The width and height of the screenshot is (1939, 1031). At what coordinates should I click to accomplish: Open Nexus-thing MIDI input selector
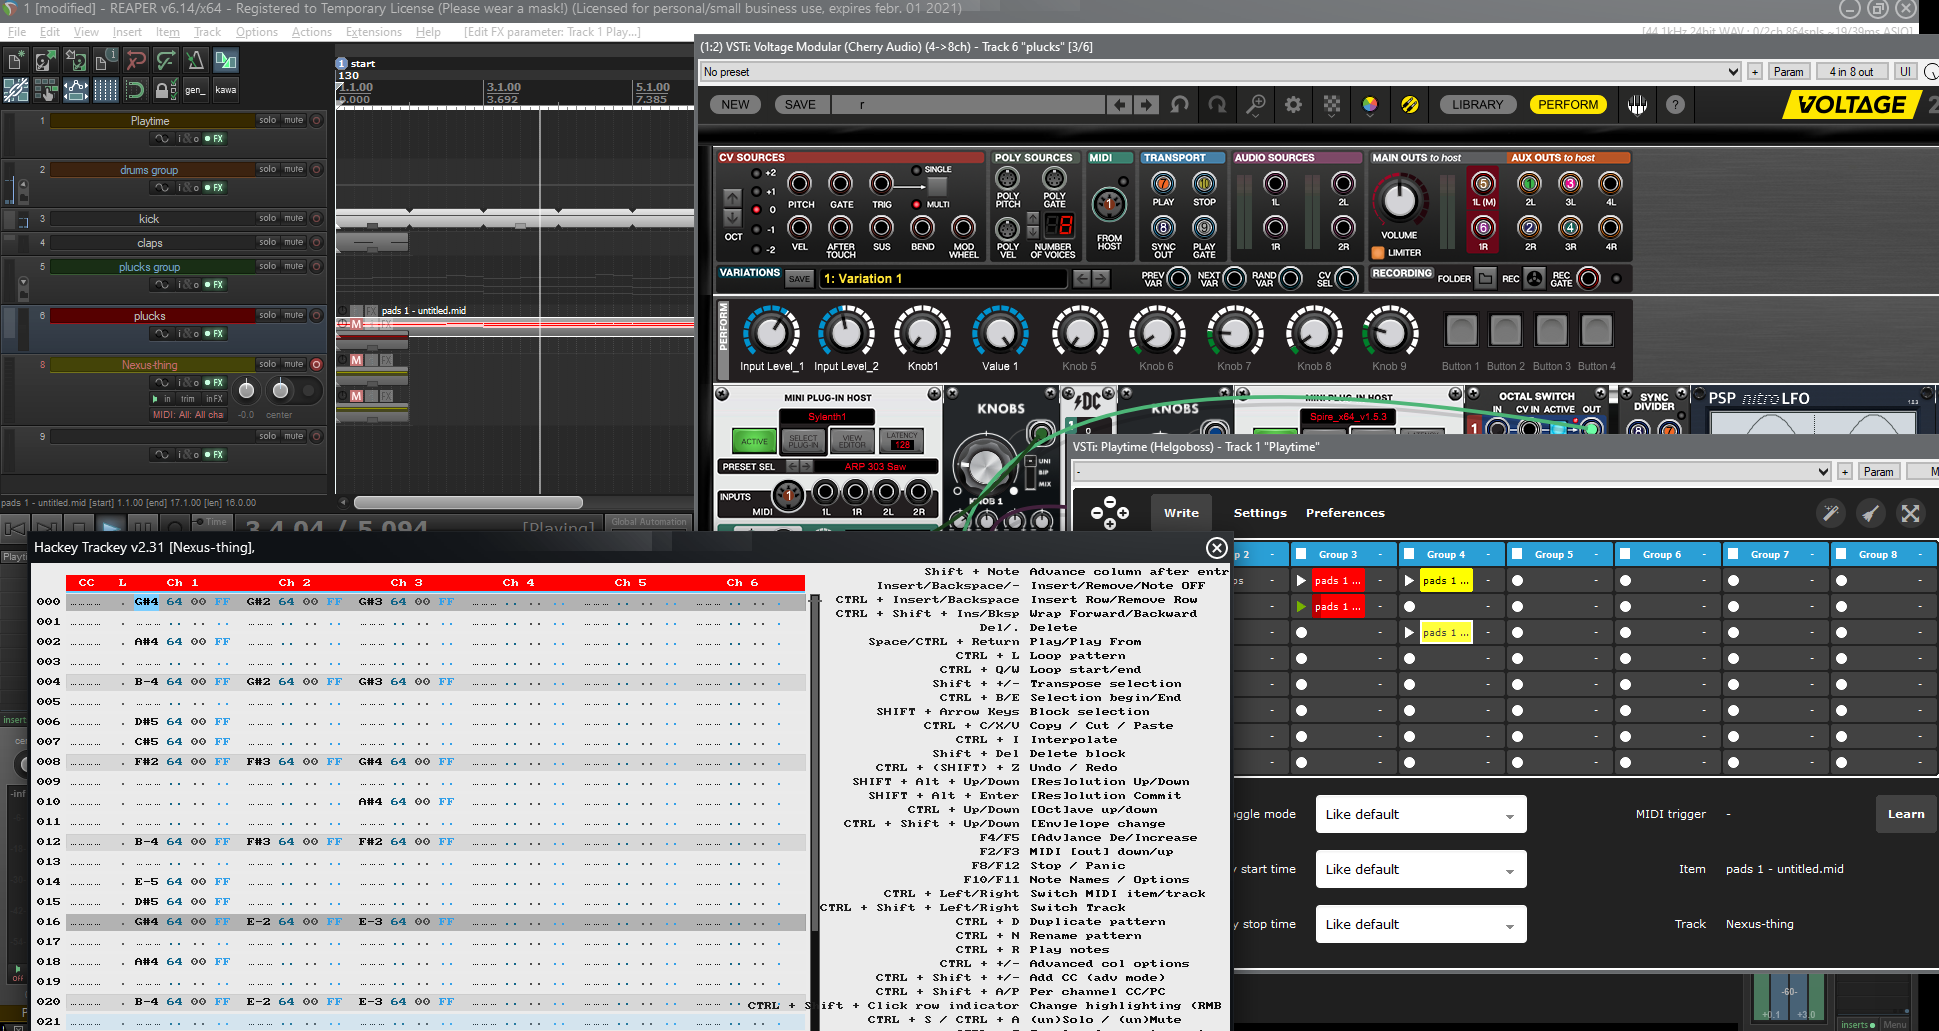pos(188,415)
